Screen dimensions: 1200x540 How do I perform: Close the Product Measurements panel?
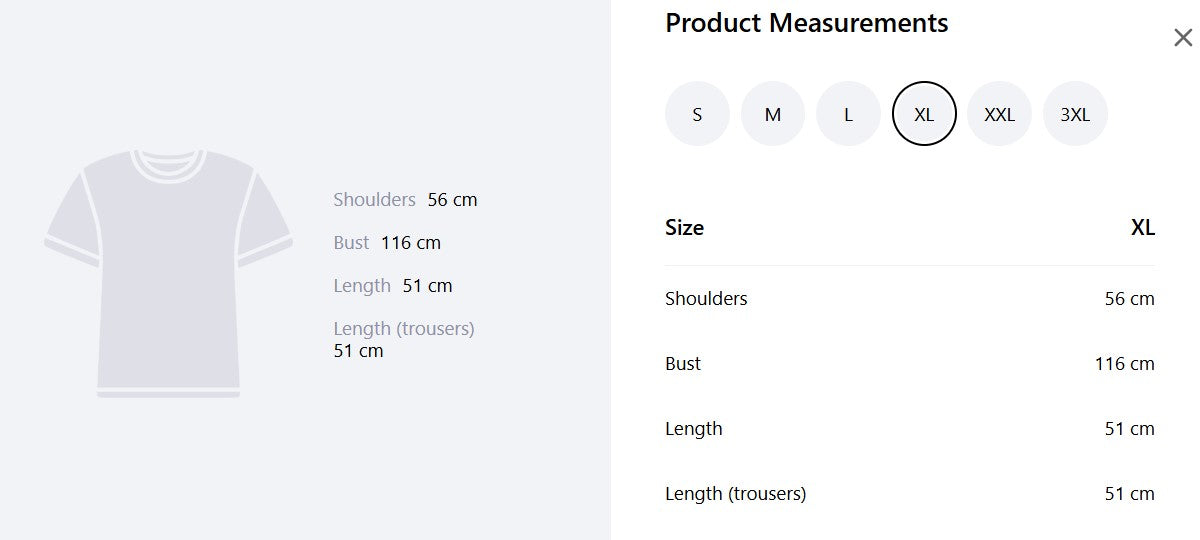click(1183, 38)
